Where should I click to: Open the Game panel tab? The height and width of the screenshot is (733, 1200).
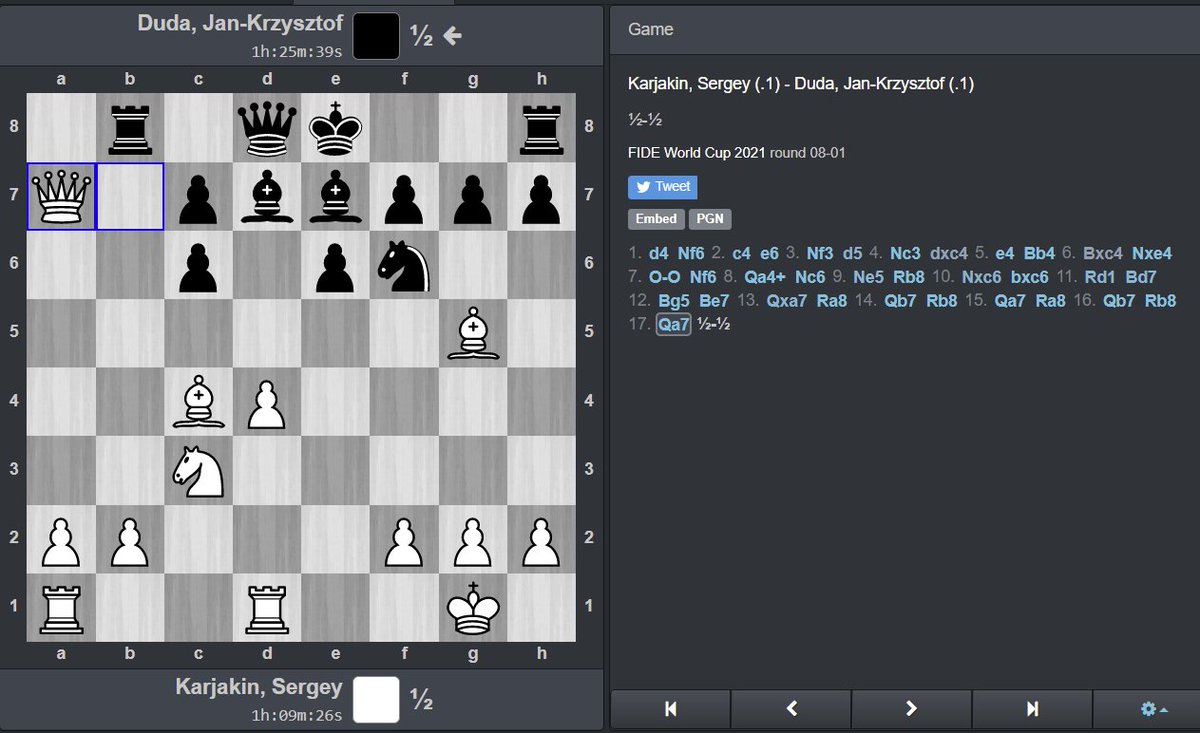651,30
